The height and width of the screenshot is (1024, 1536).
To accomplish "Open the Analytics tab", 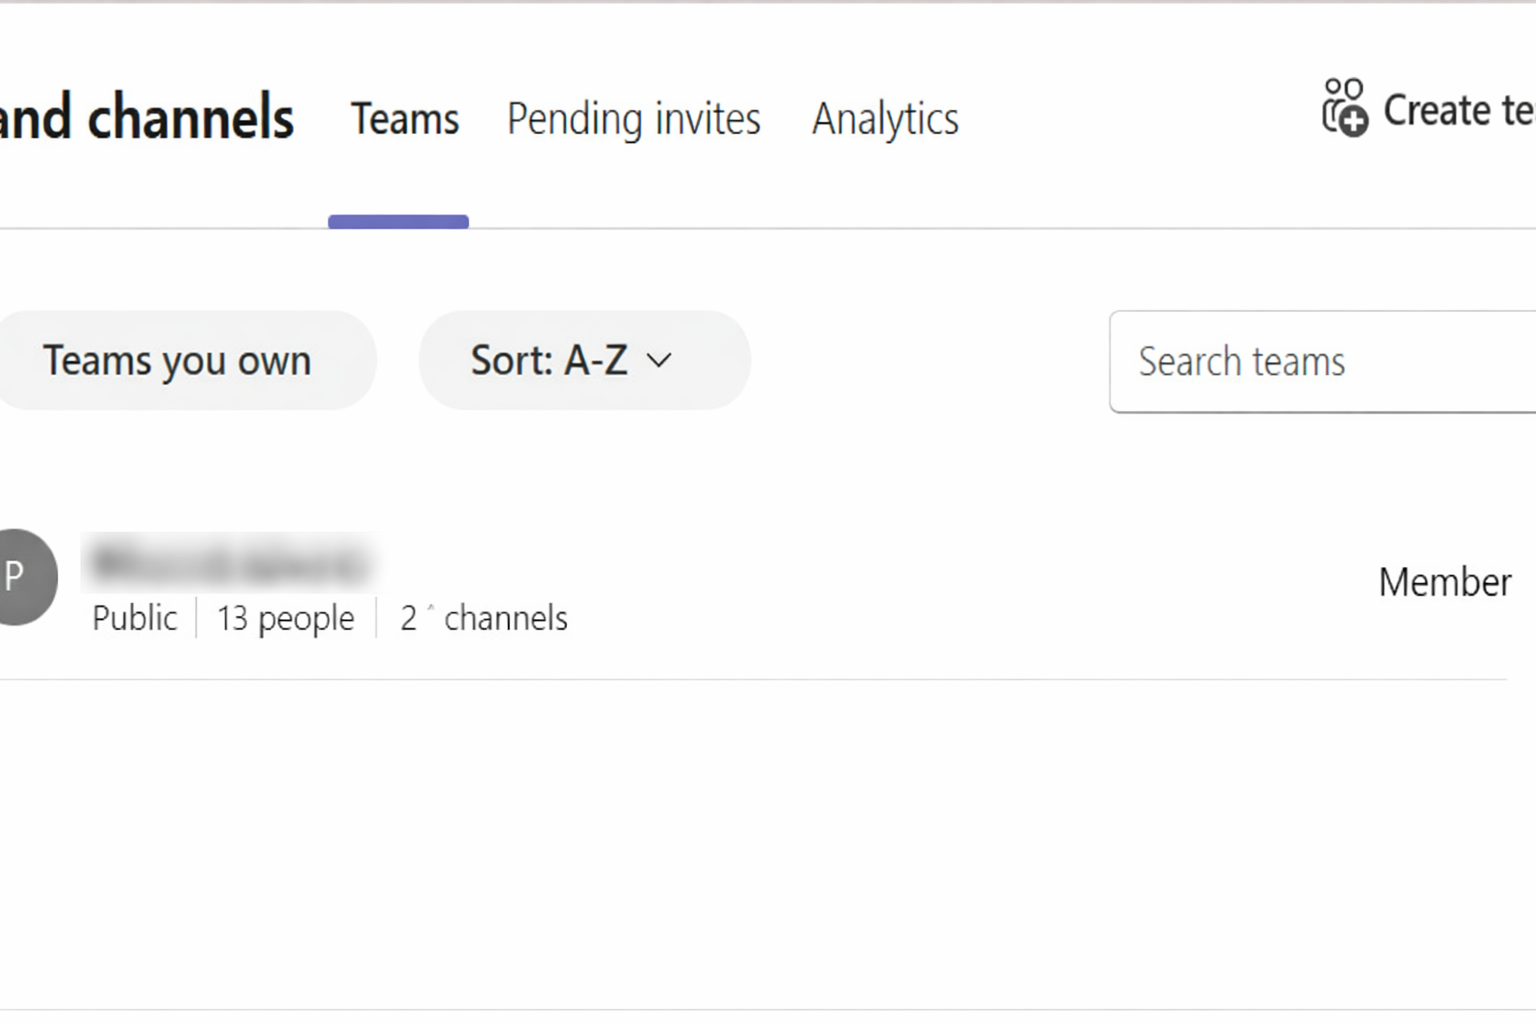I will coord(884,118).
